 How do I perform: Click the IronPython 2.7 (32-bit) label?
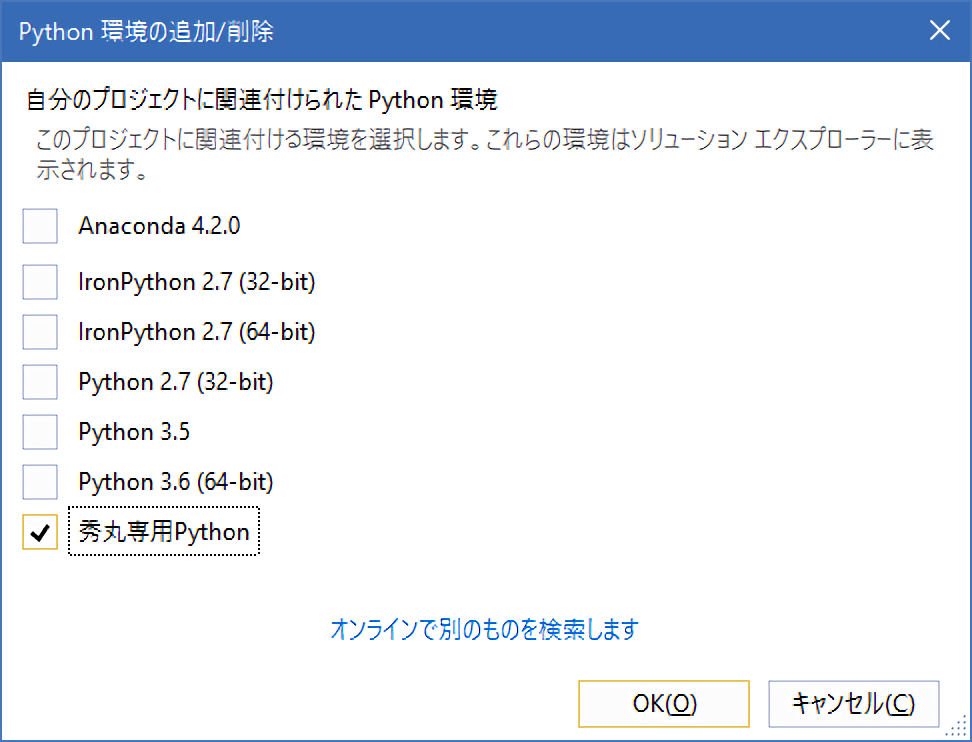[x=197, y=282]
